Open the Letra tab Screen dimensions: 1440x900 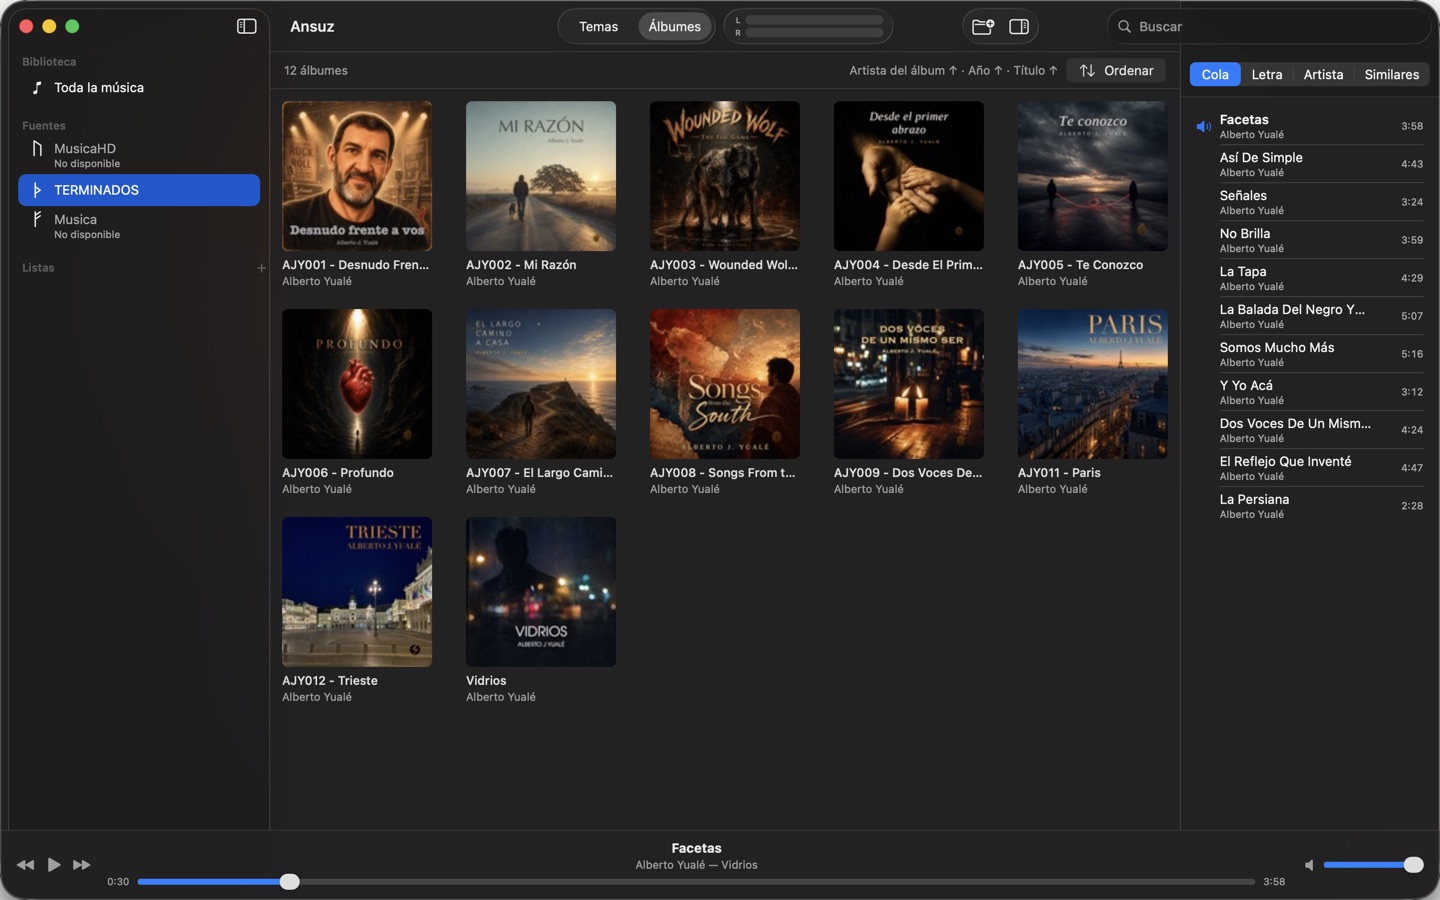click(1267, 75)
